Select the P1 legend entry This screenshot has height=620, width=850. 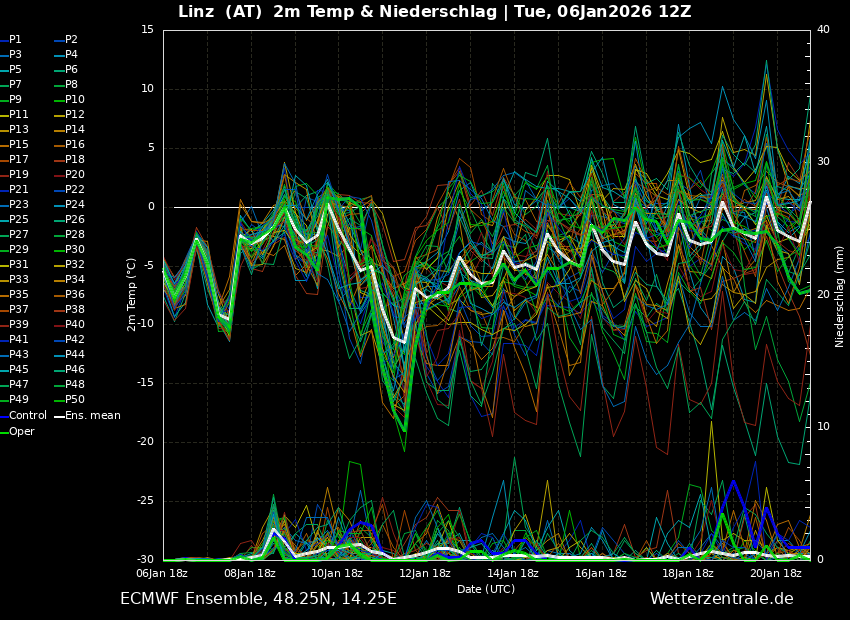point(15,40)
